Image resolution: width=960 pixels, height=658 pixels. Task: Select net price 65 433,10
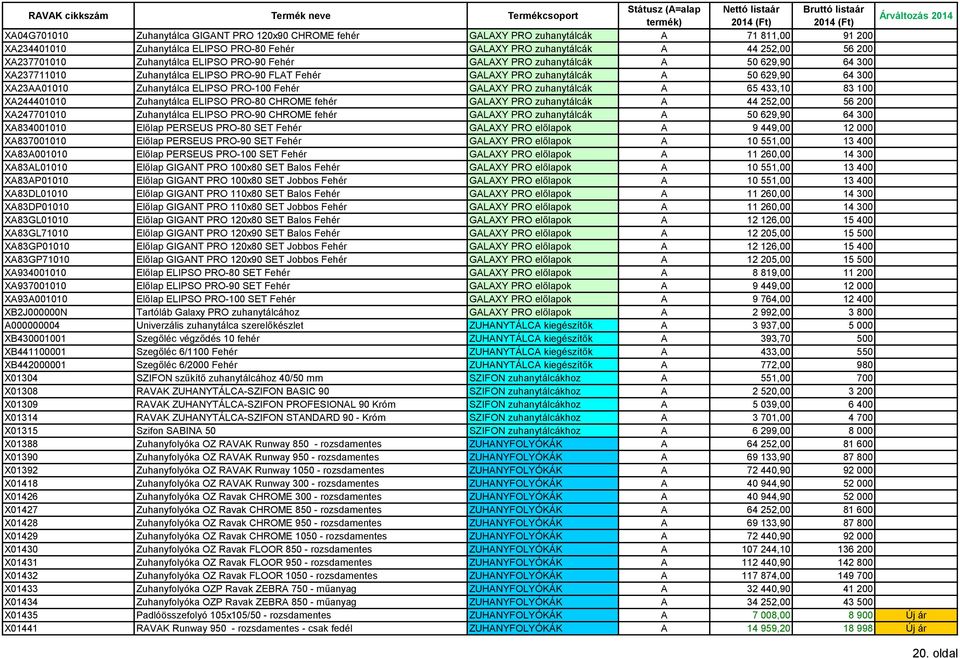point(751,88)
